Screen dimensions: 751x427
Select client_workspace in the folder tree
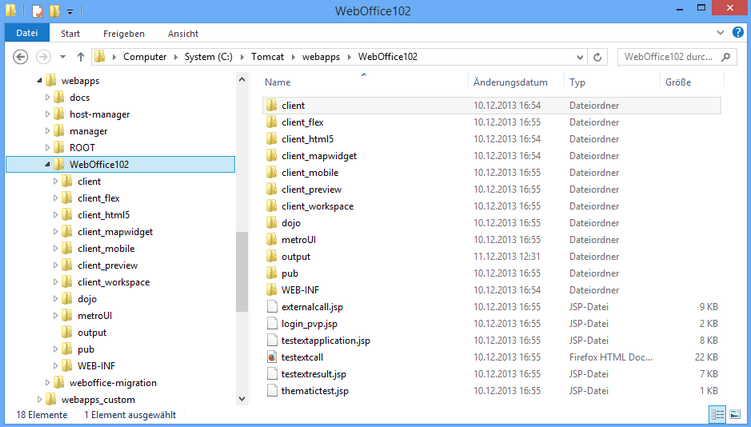pyautogui.click(x=114, y=282)
